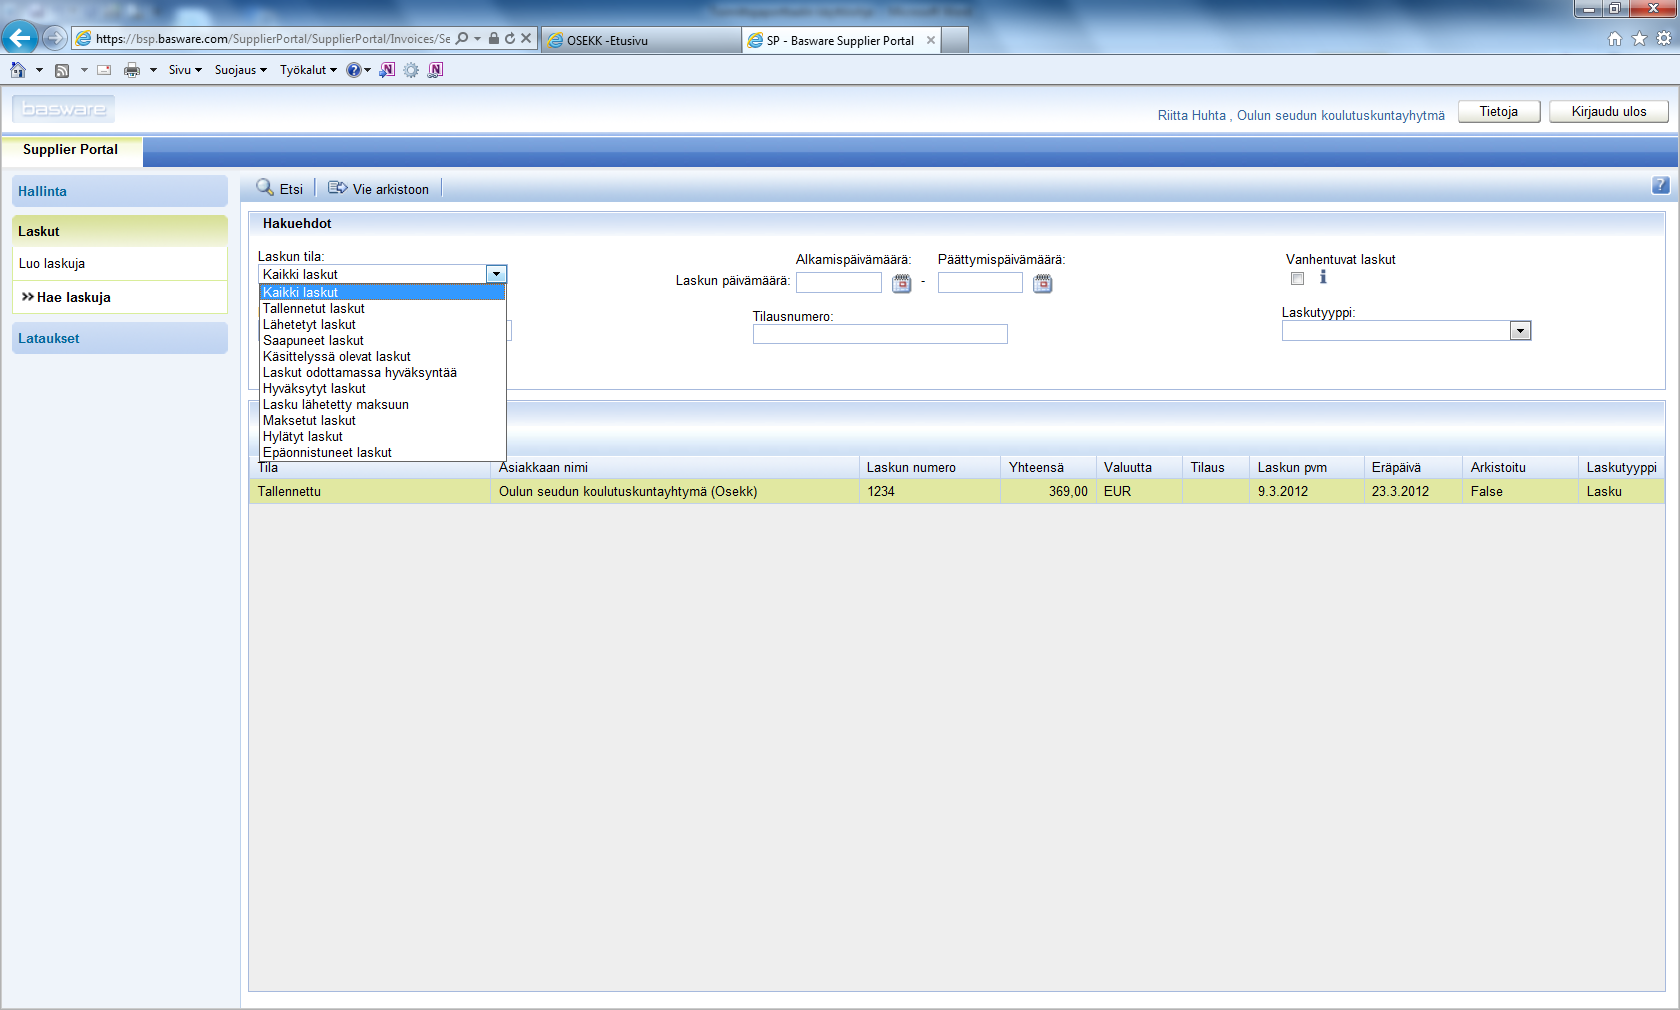Click the OneNote Linked Notes icon

tap(435, 70)
